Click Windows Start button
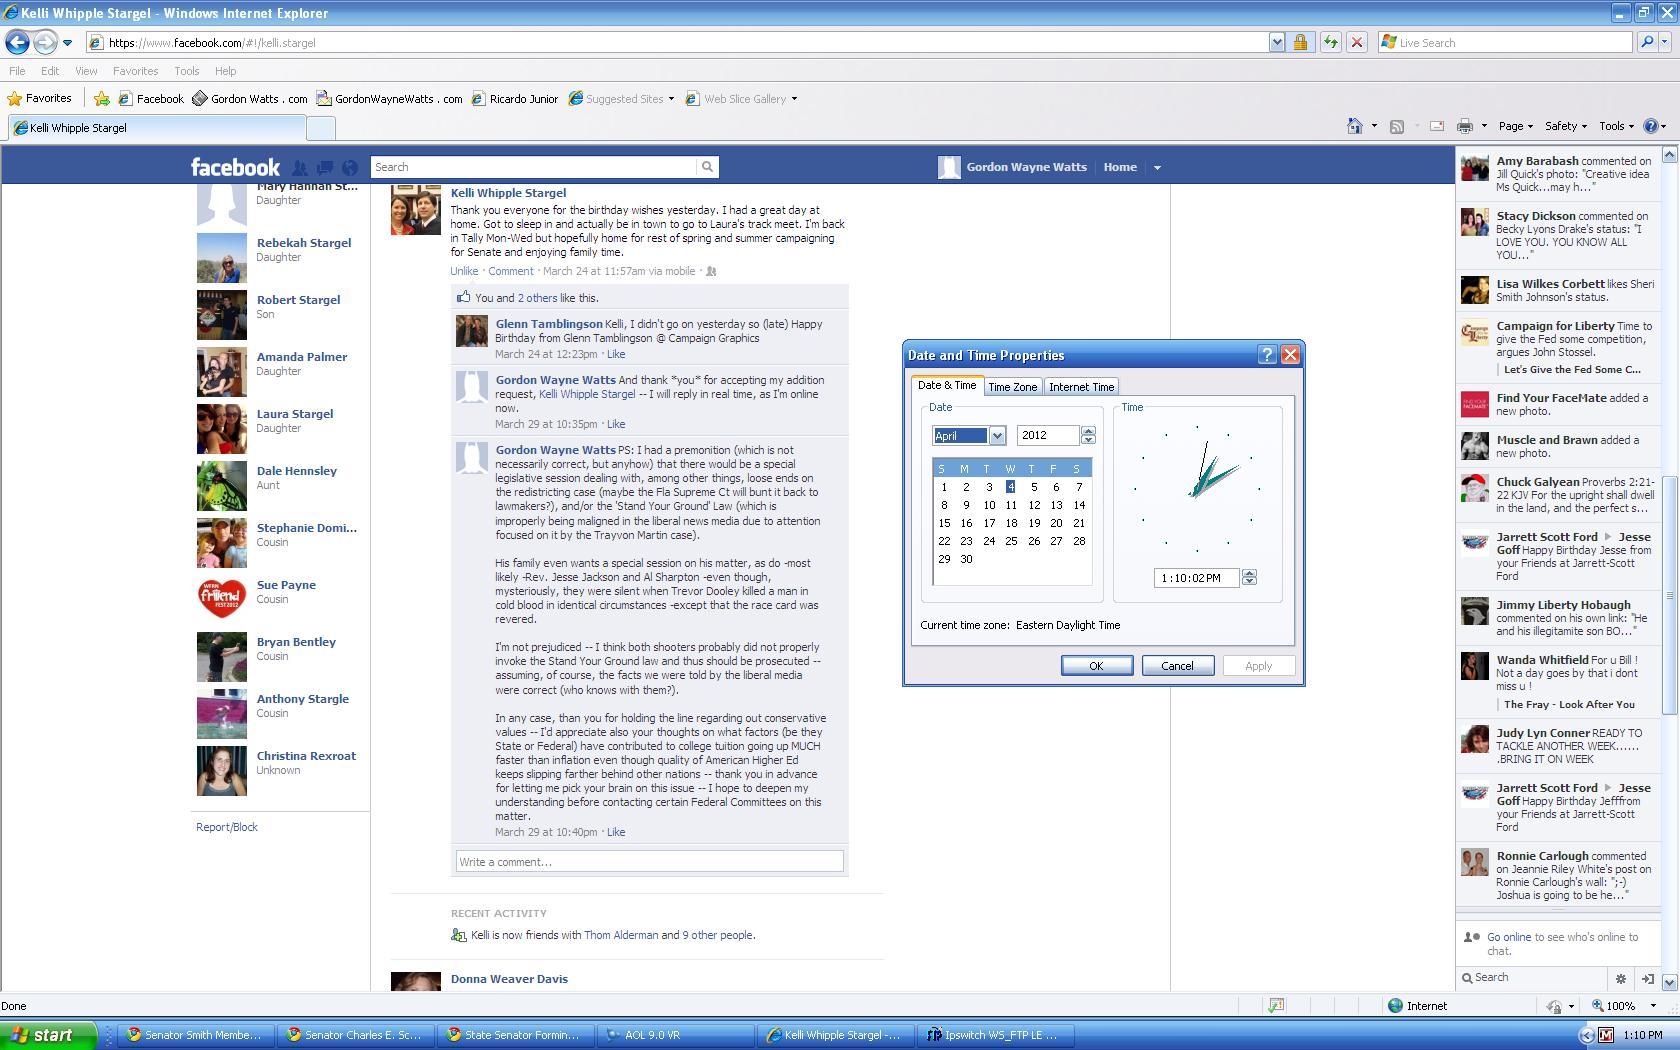 48,1035
